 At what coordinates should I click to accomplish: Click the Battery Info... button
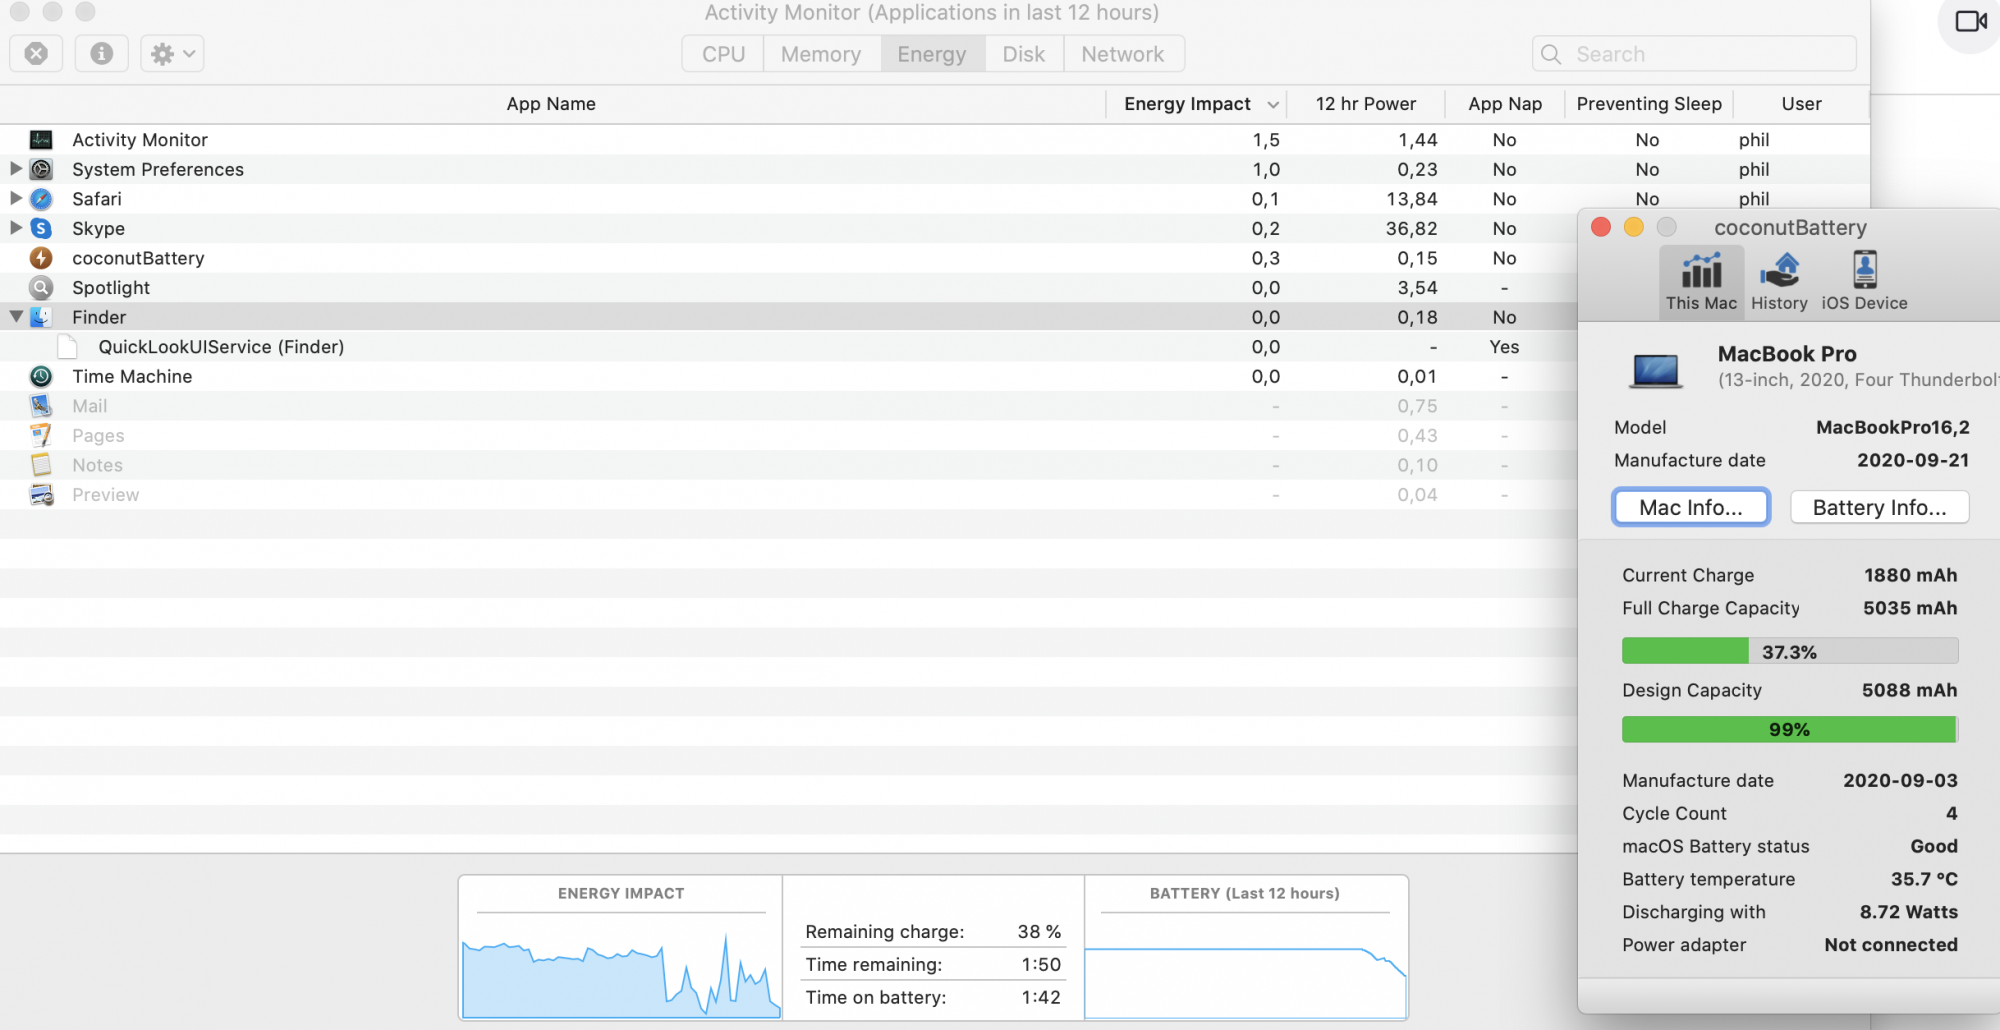tap(1879, 507)
